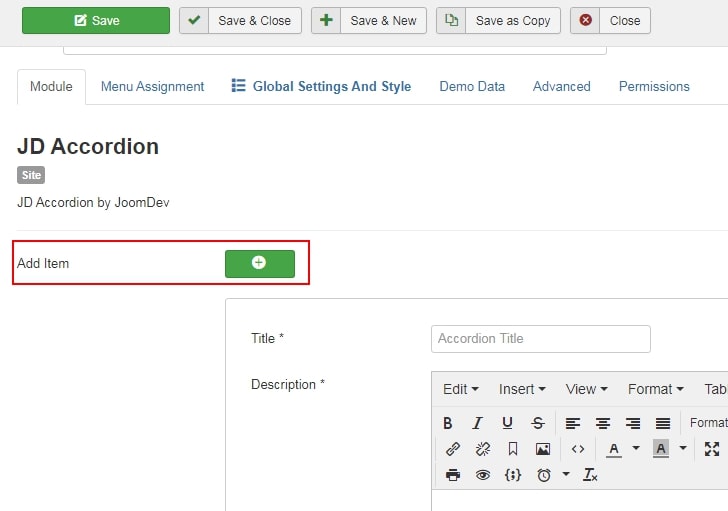Click Save & New button

pyautogui.click(x=369, y=20)
